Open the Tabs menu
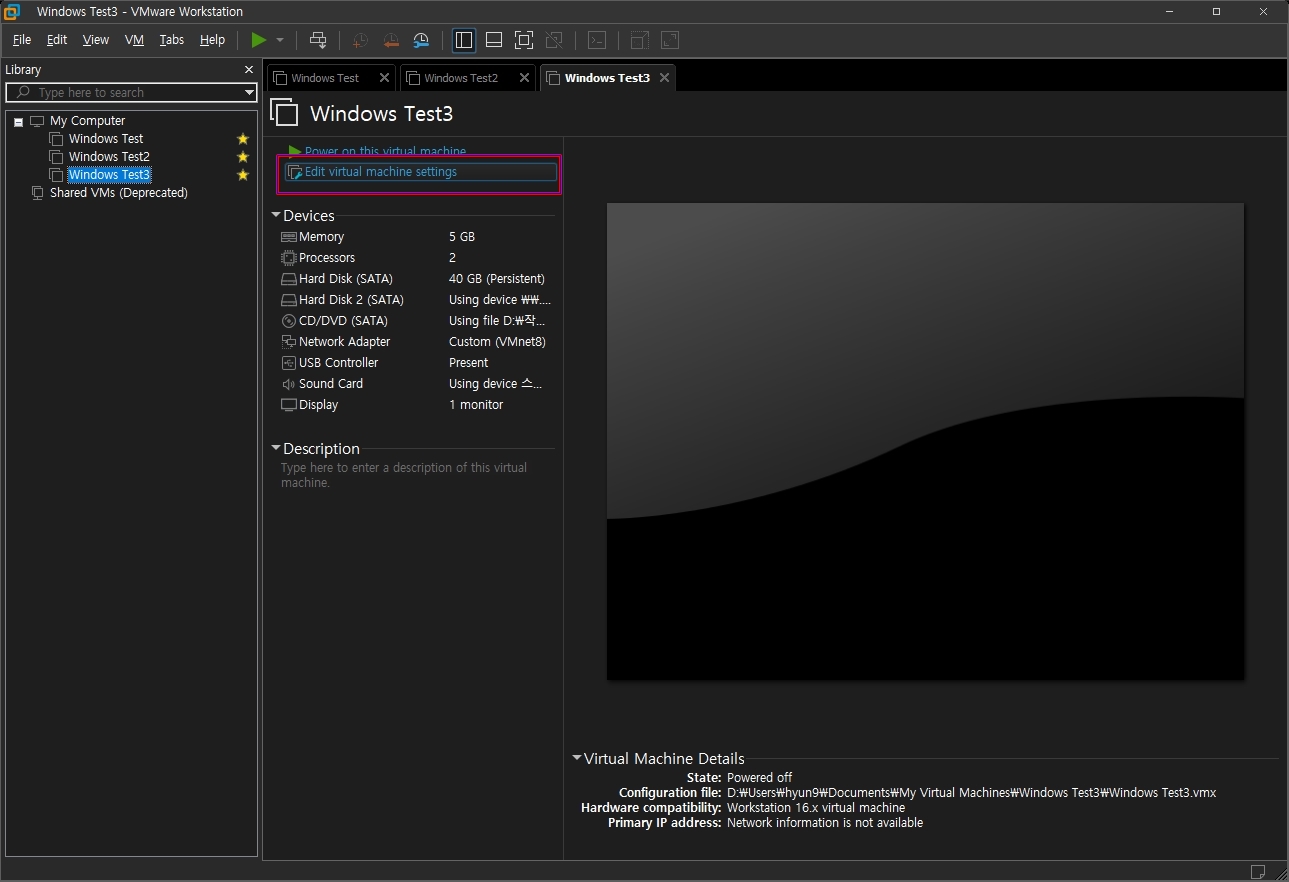This screenshot has height=882, width=1289. [172, 40]
